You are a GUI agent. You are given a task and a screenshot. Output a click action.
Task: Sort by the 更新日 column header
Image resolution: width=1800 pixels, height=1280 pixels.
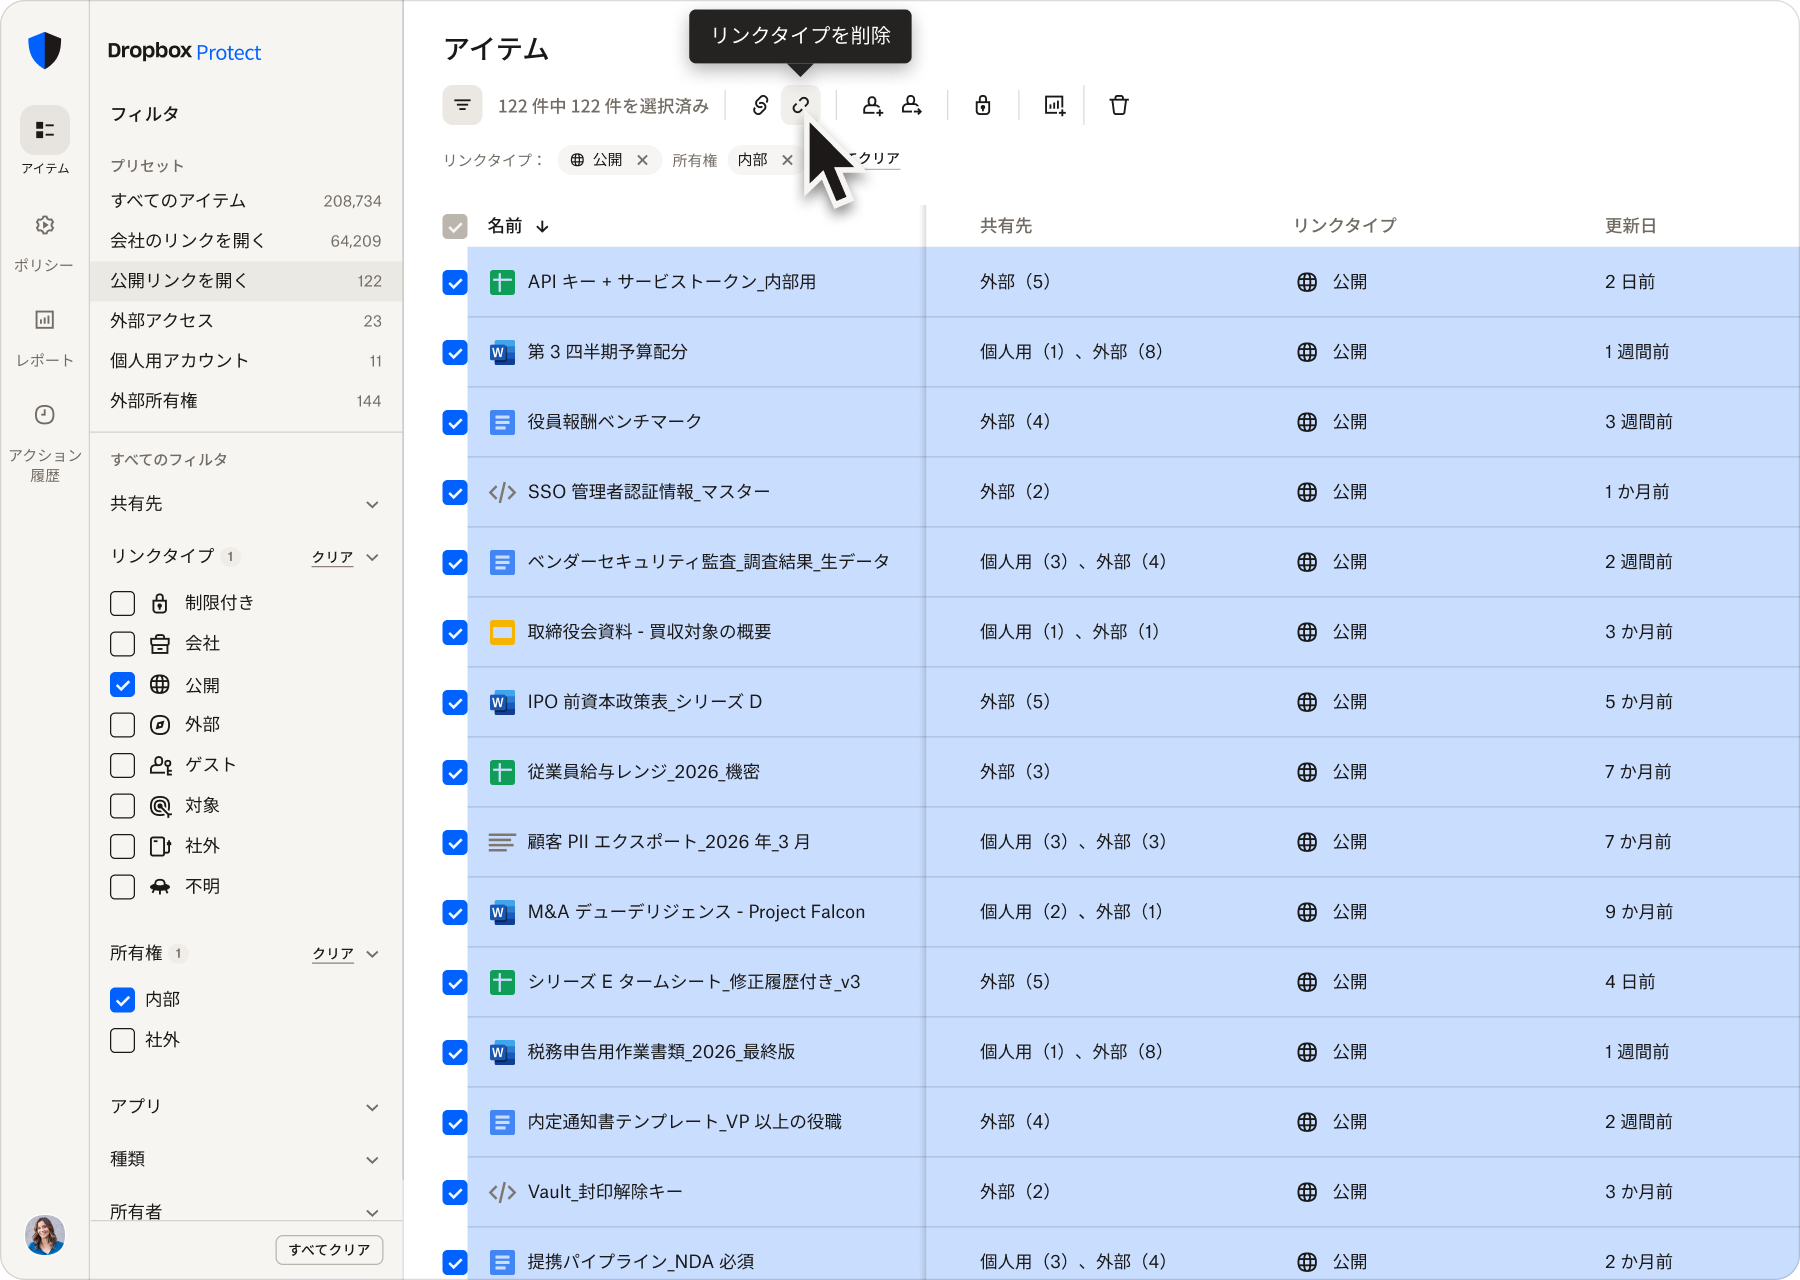(x=1630, y=226)
